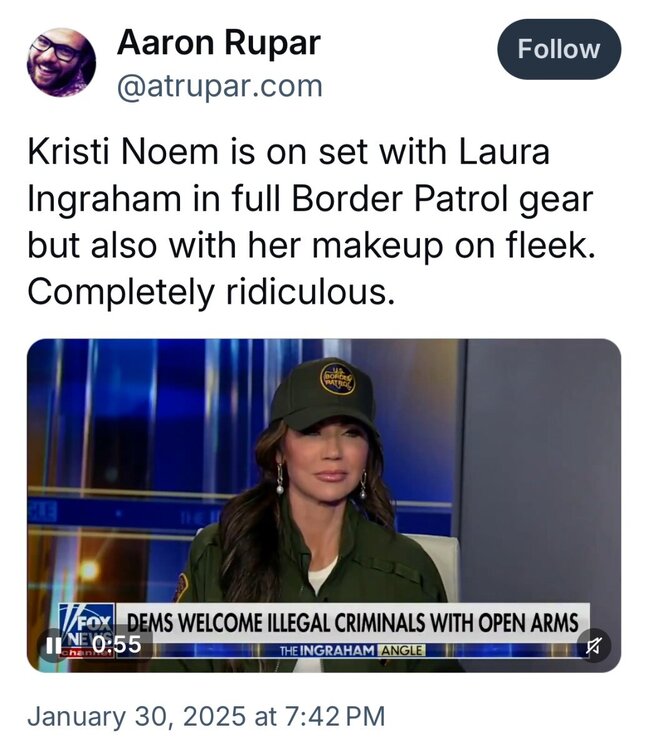The width and height of the screenshot is (648, 750).
Task: Click the words Completely ridiculous in post
Action: (x=212, y=292)
